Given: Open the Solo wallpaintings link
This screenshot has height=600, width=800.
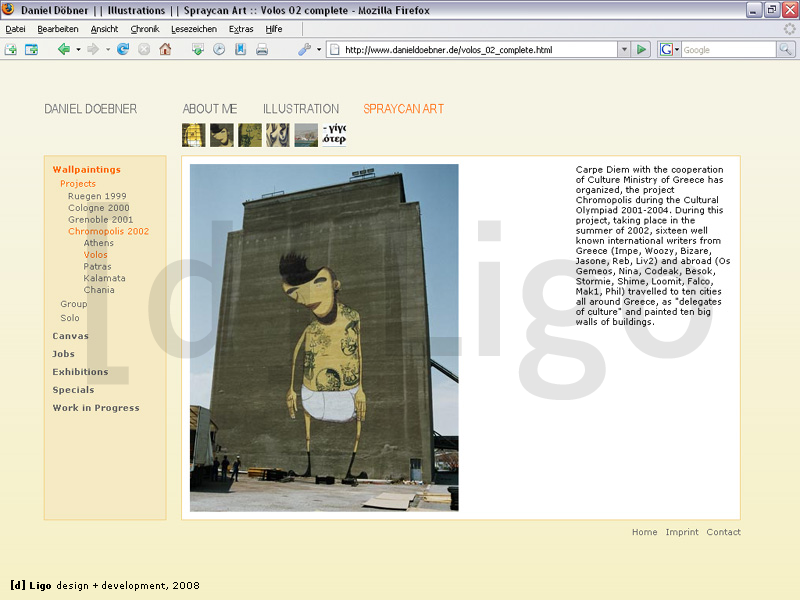Looking at the screenshot, I should (70, 318).
